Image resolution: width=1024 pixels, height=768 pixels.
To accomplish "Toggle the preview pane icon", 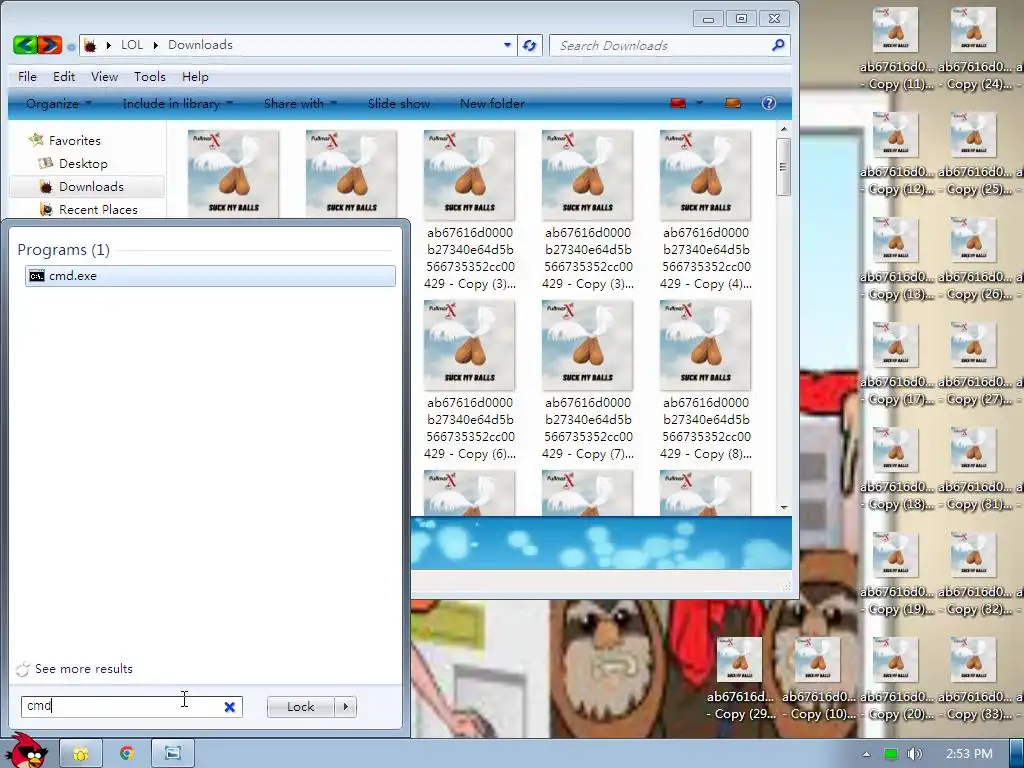I will 733,103.
